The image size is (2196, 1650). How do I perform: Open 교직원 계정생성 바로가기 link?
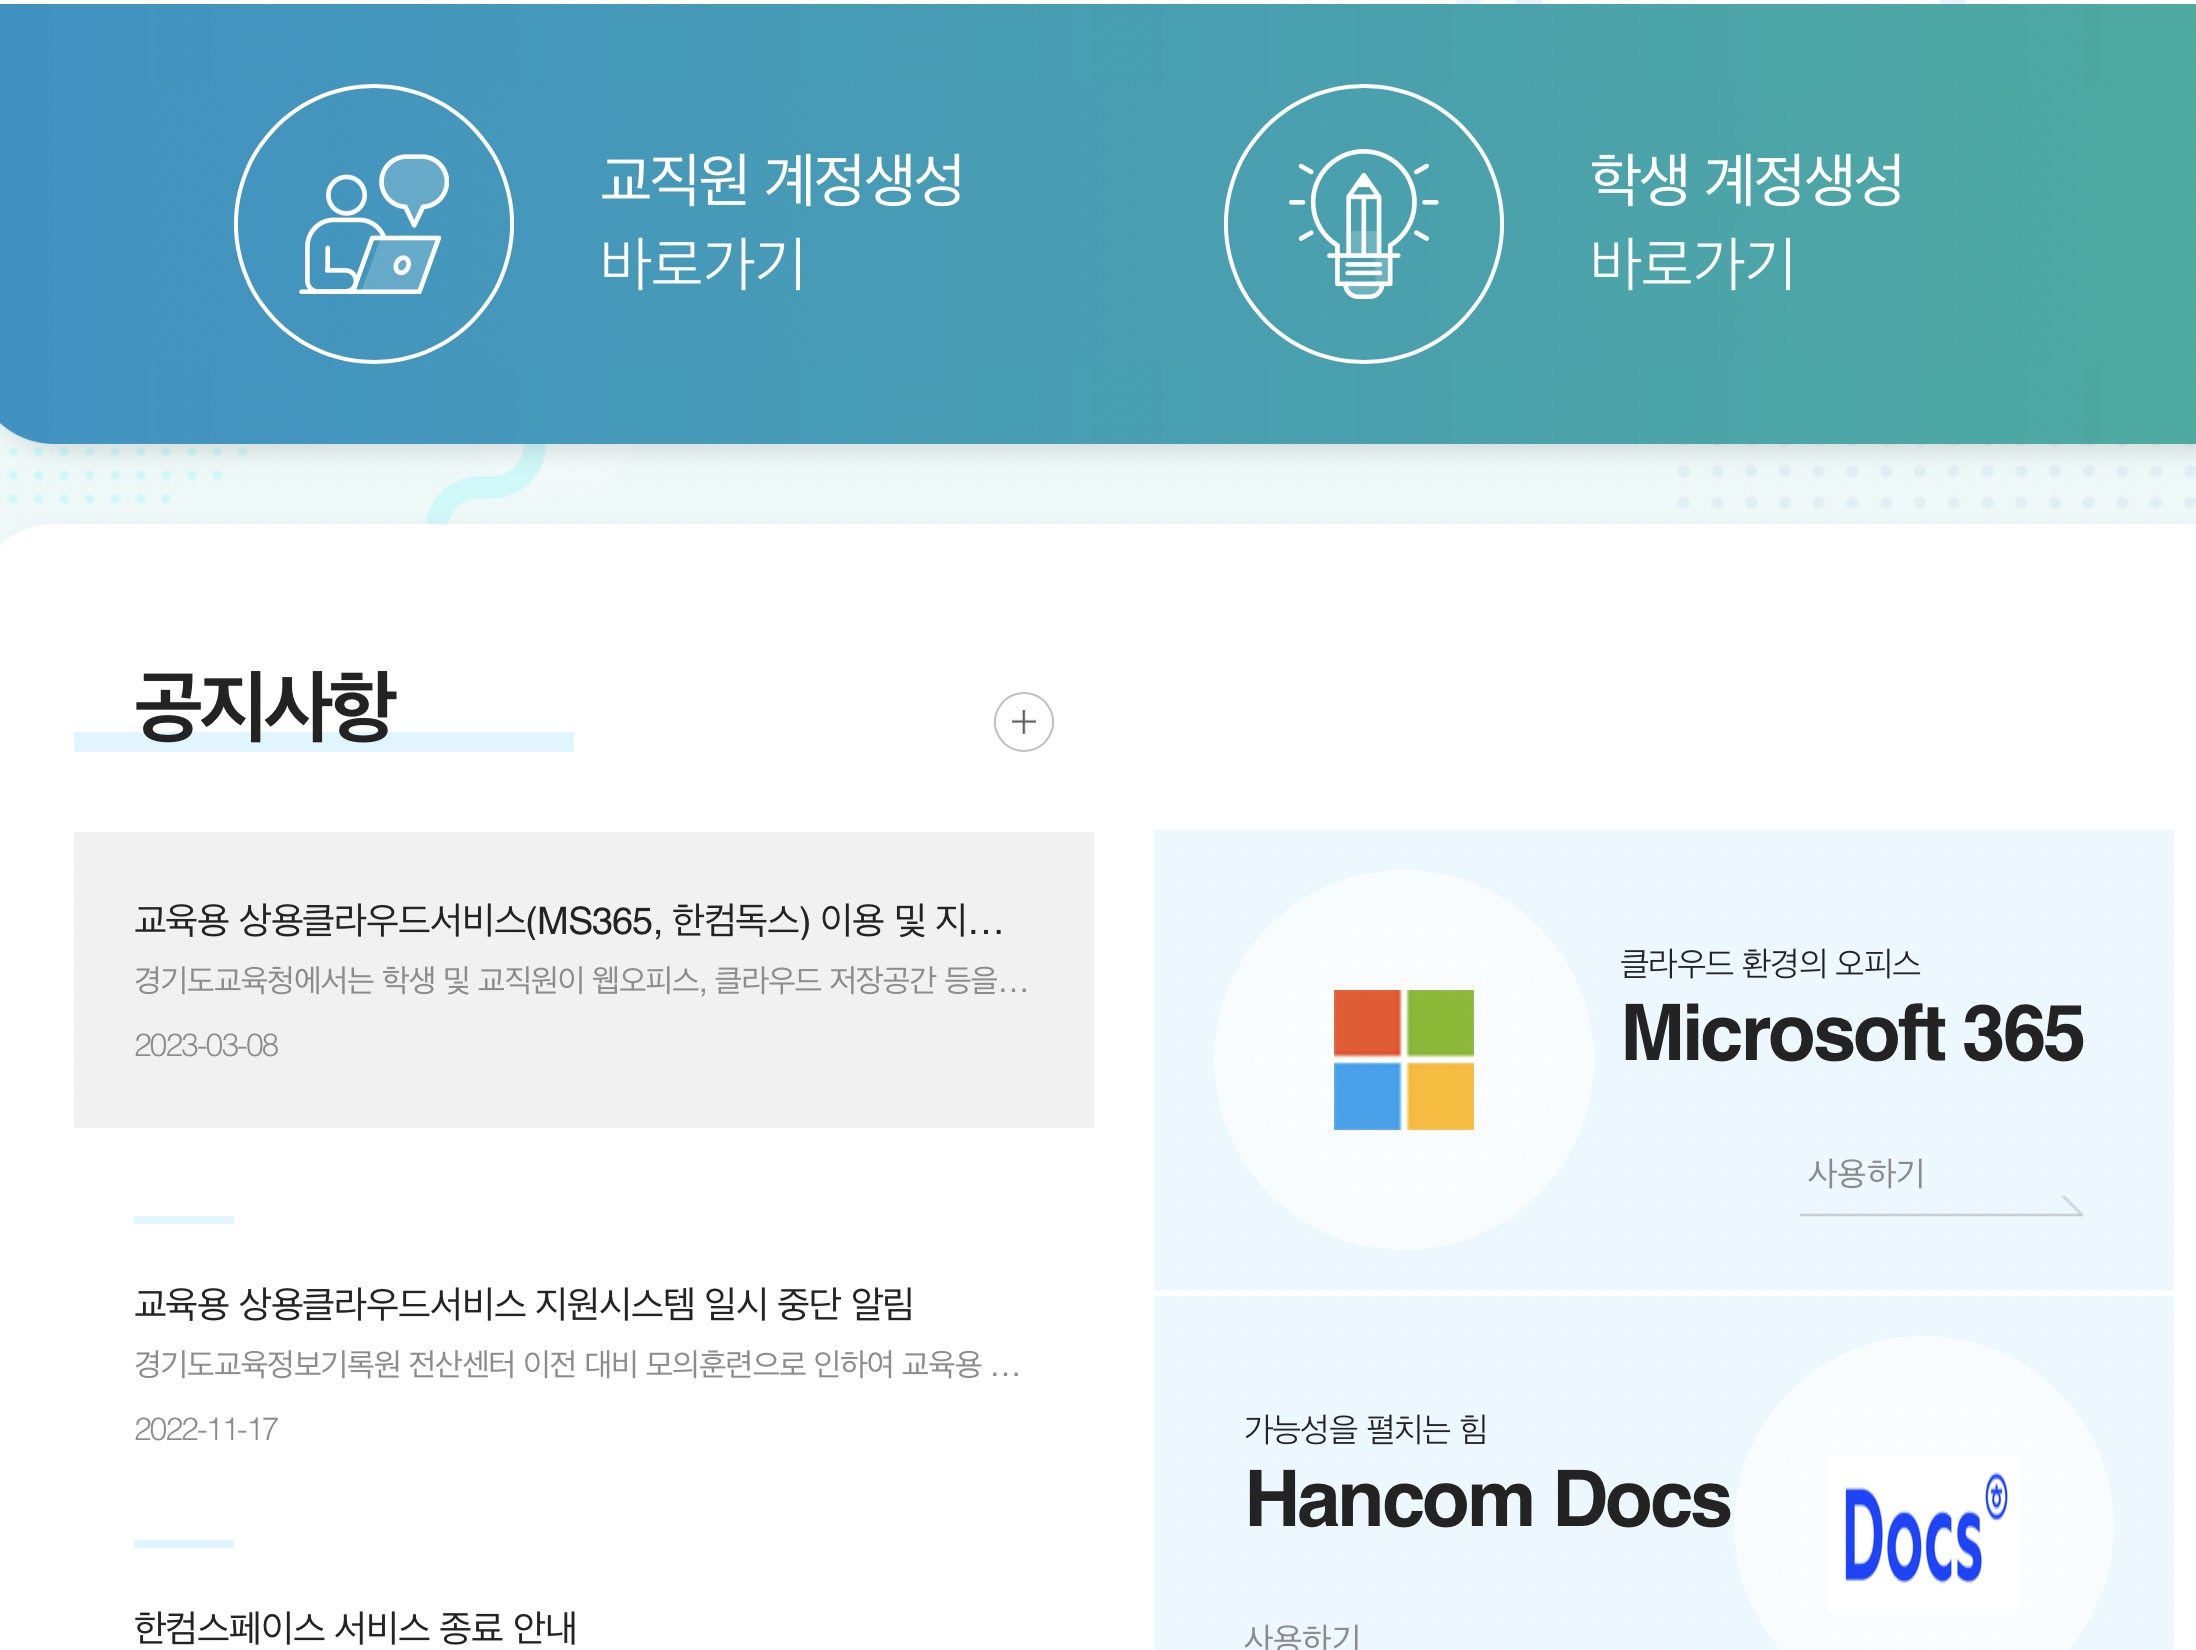(780, 221)
